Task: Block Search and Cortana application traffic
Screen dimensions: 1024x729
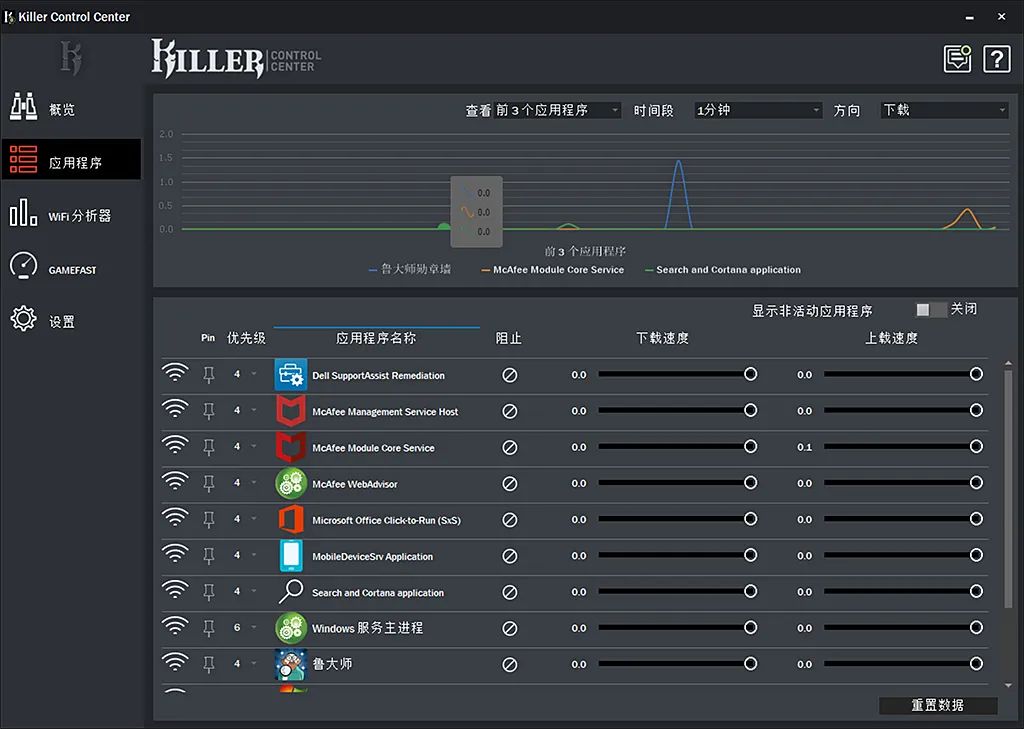Action: click(x=509, y=592)
